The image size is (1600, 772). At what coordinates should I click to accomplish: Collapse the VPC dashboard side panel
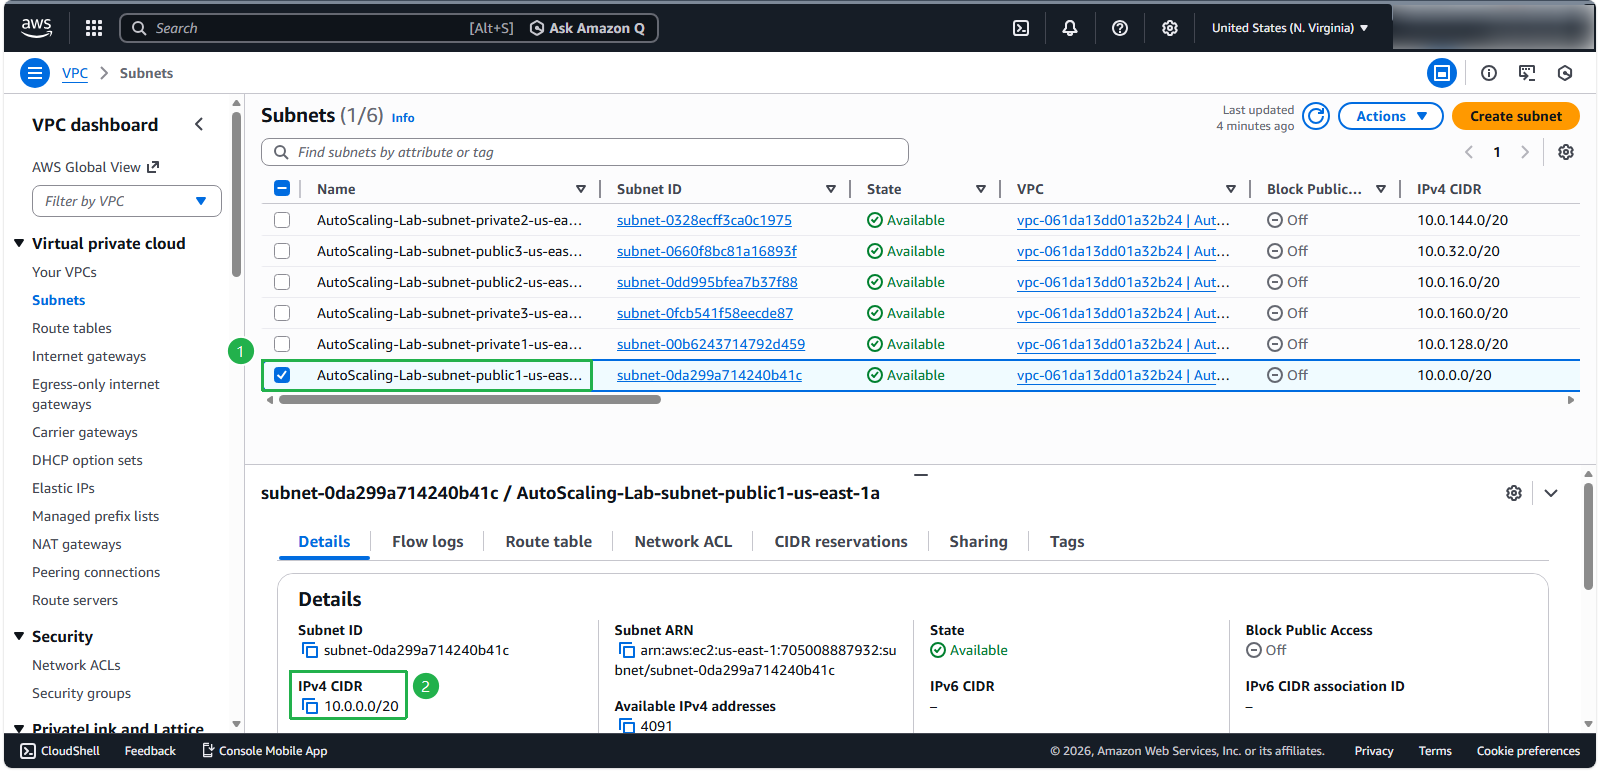pos(199,124)
